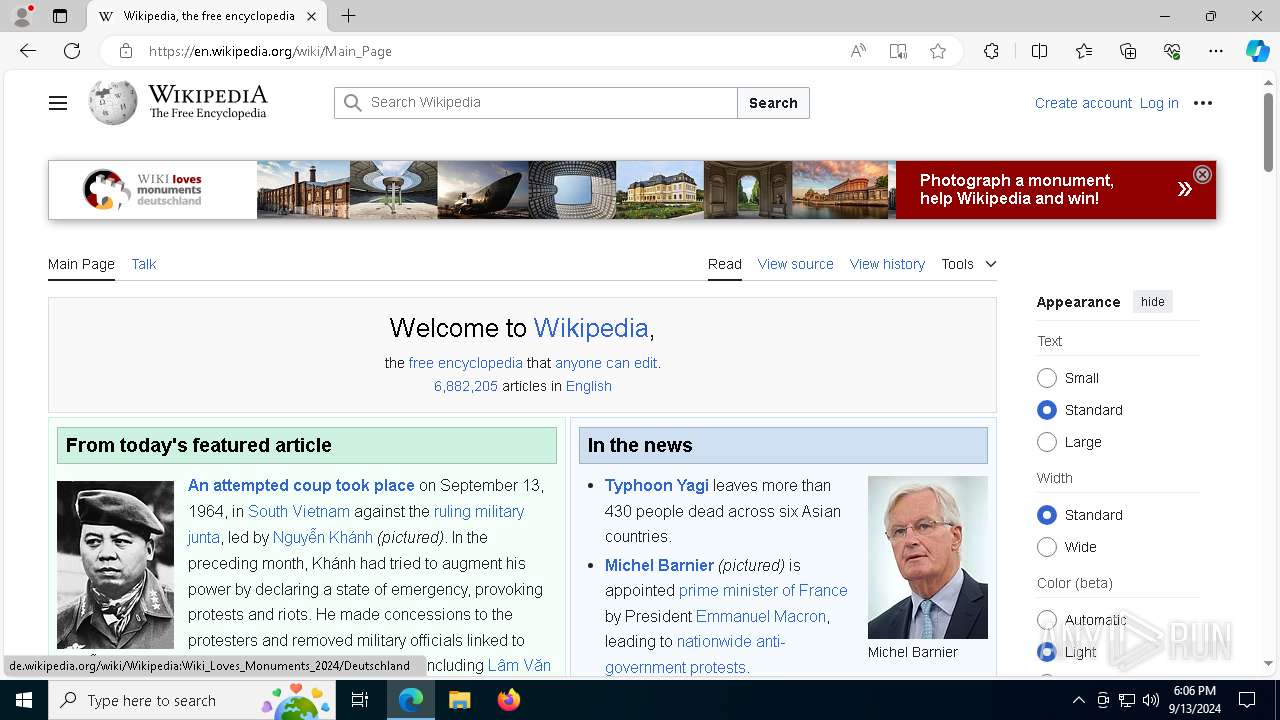
Task: Click the Wiki Loves Monuments banner text
Action: 1016,190
